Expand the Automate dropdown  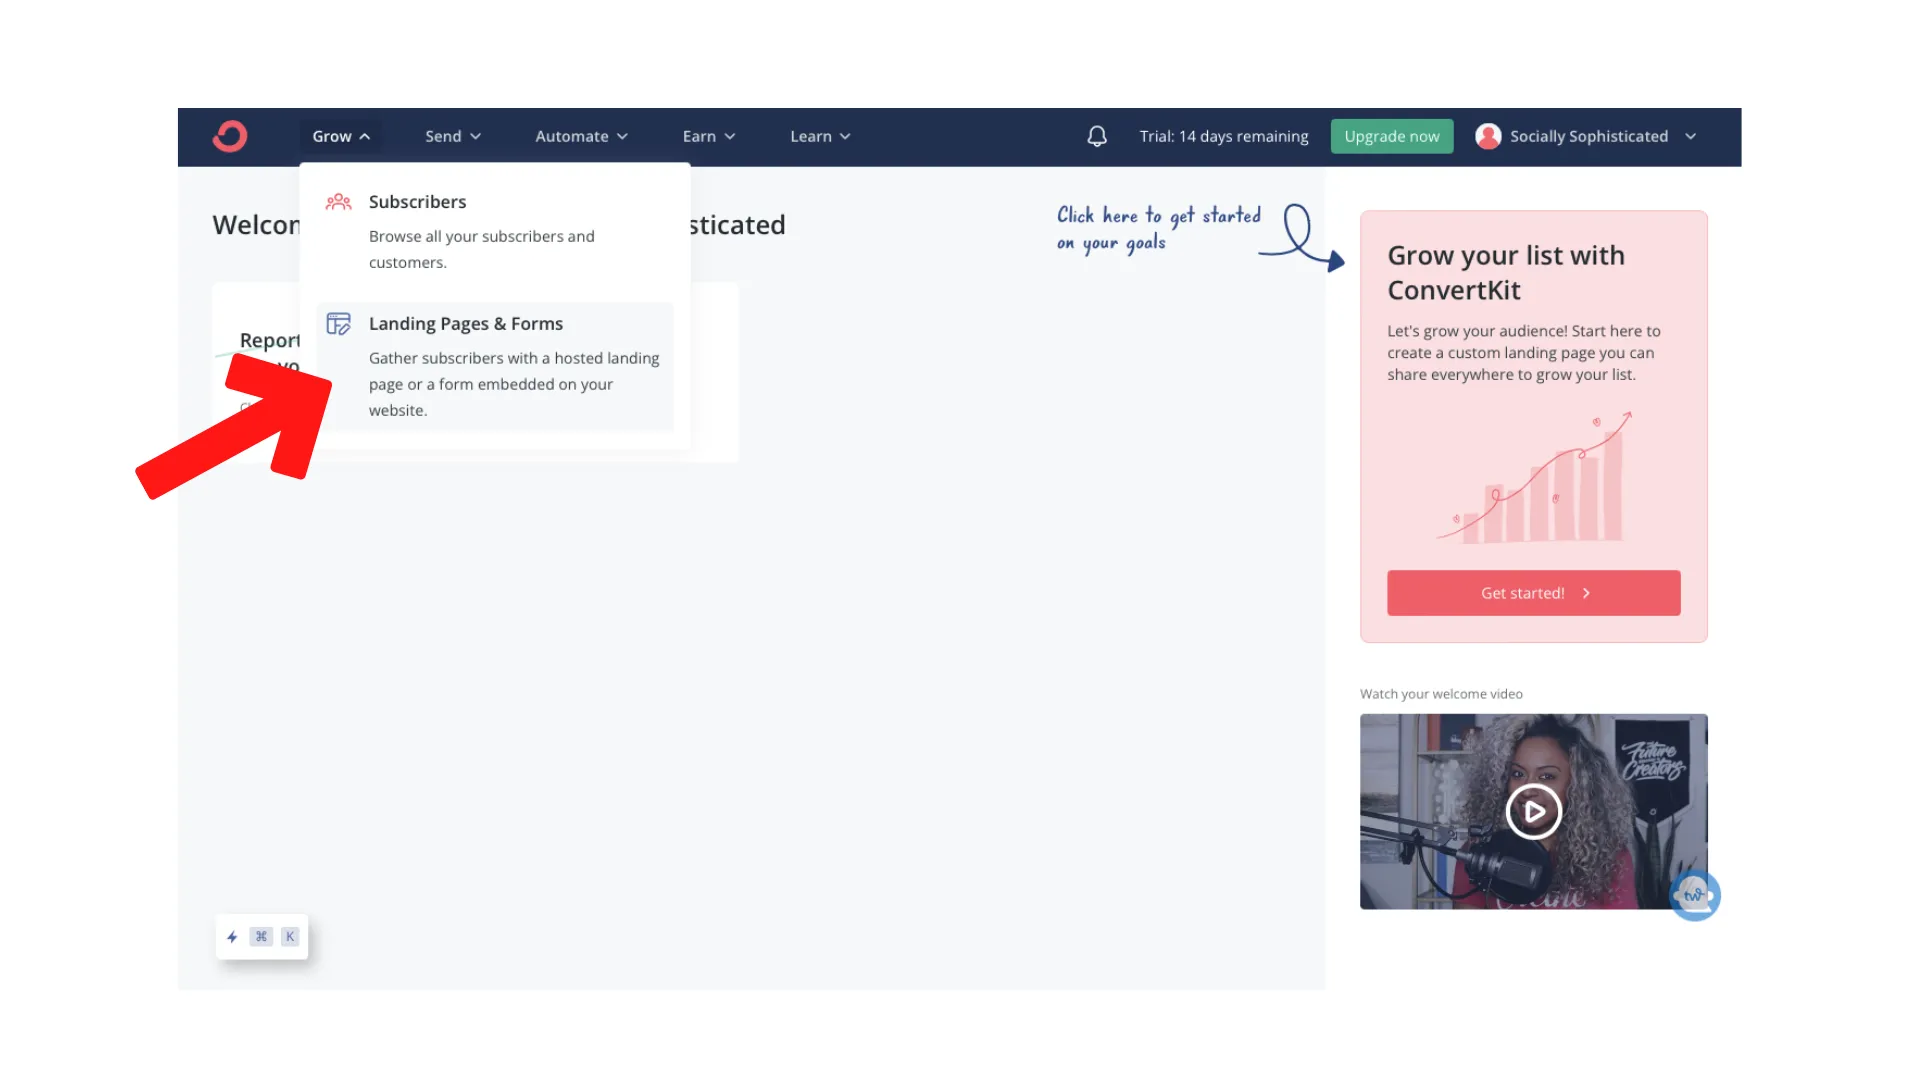pos(581,136)
